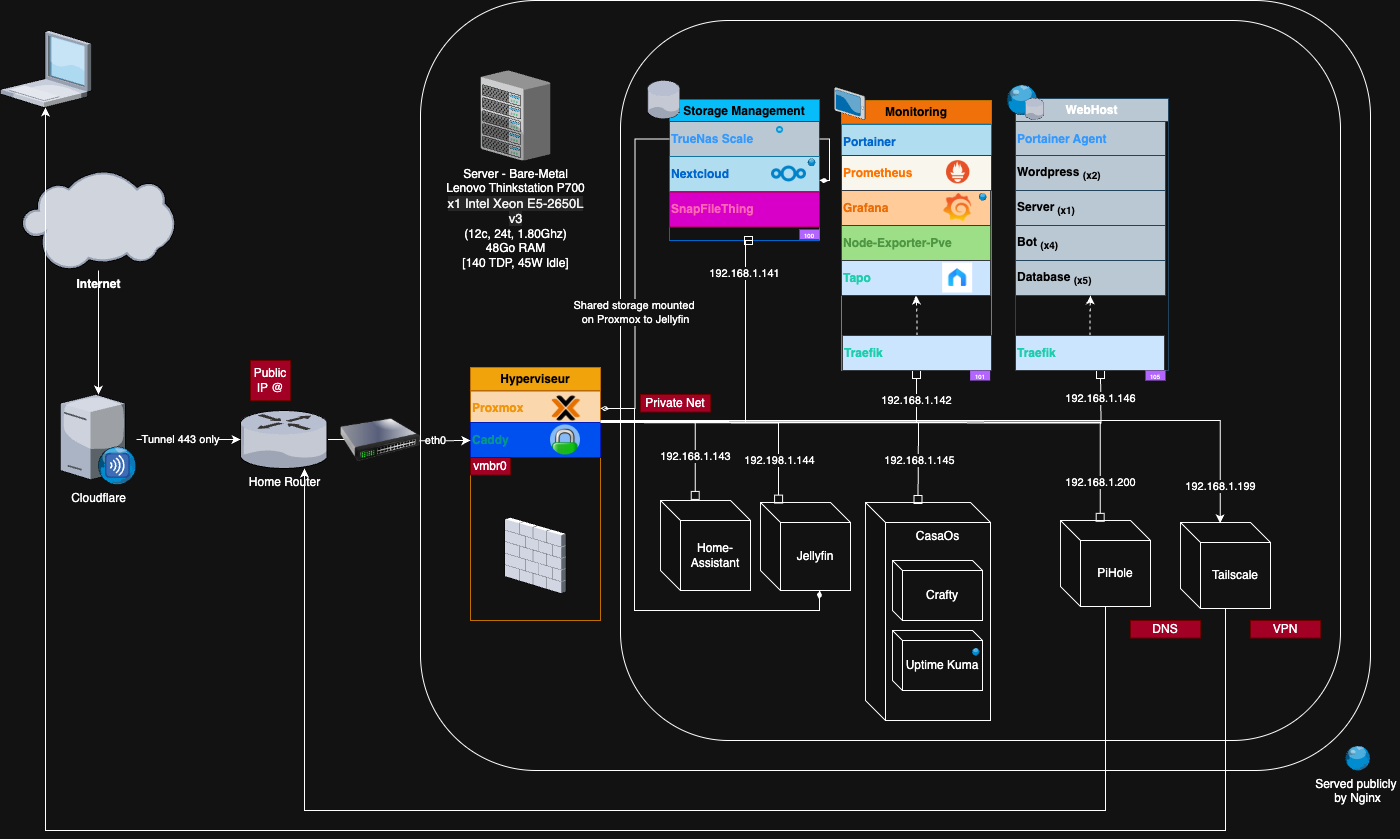Select the brick firewall icon
Viewport: 1400px width, 839px height.
pyautogui.click(x=535, y=555)
